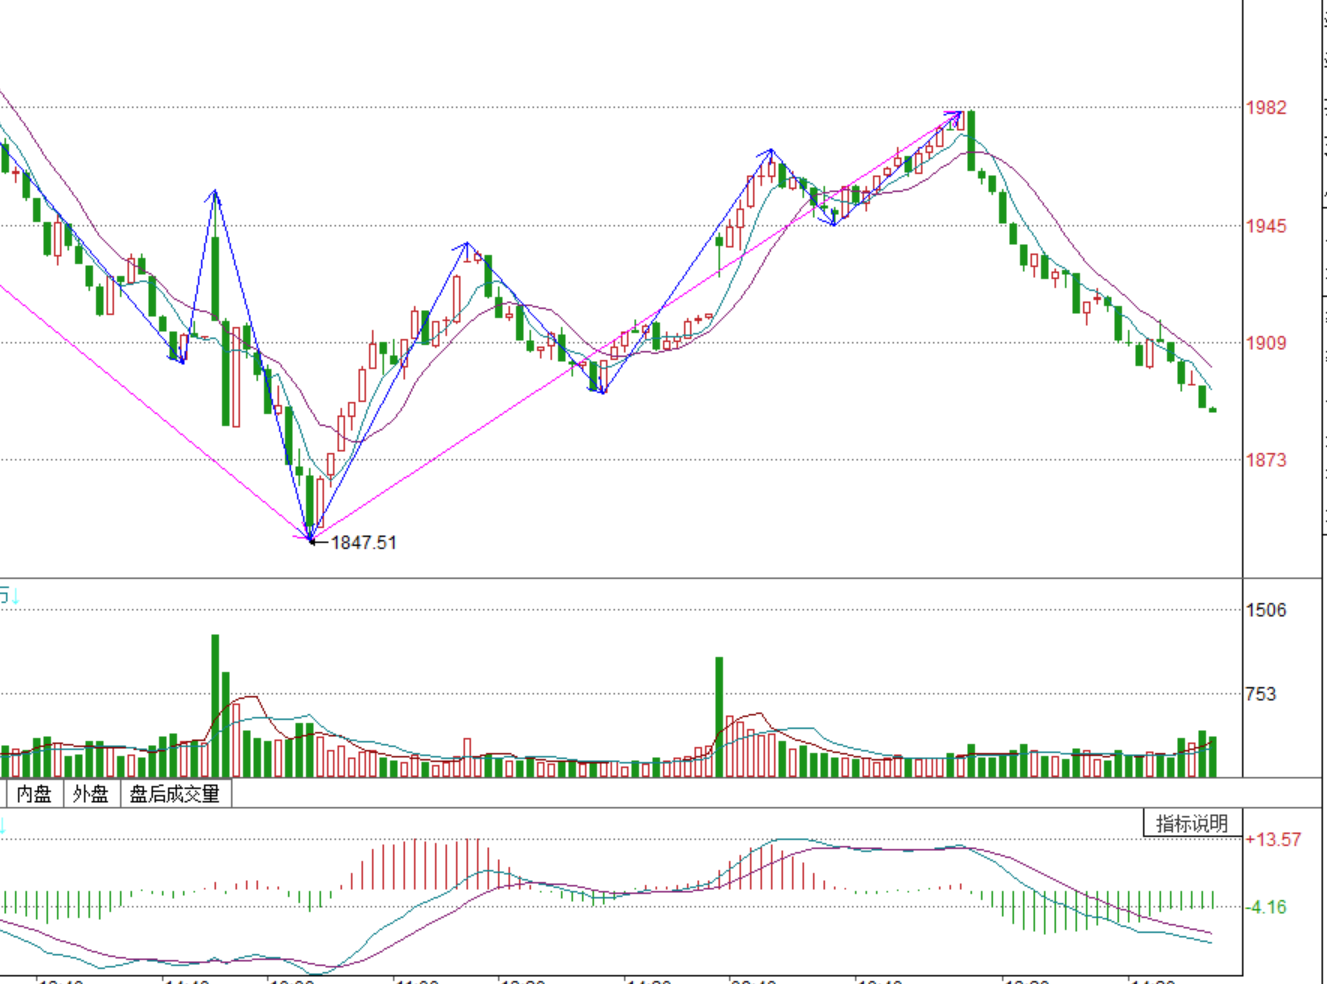The height and width of the screenshot is (984, 1327).
Task: Select the last candlestick on the right
Action: [x=1213, y=409]
